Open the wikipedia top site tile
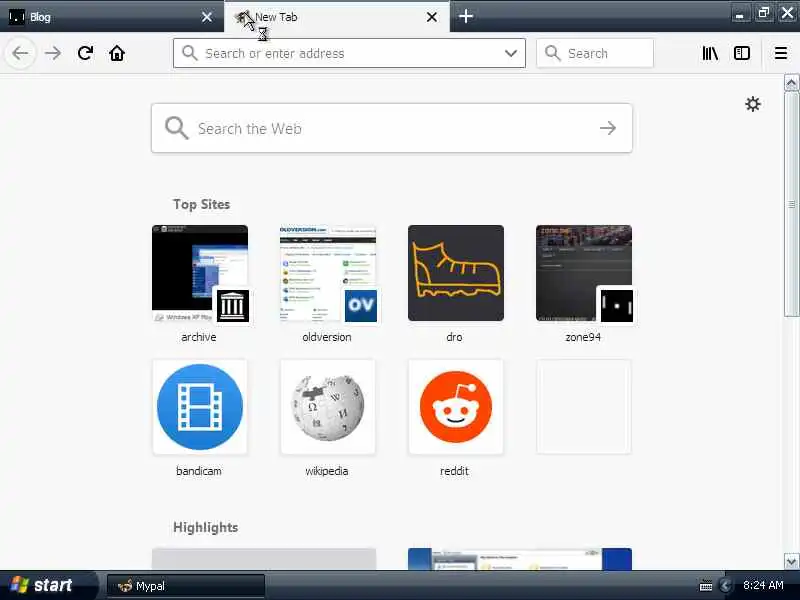Viewport: 800px width, 600px height. [328, 407]
